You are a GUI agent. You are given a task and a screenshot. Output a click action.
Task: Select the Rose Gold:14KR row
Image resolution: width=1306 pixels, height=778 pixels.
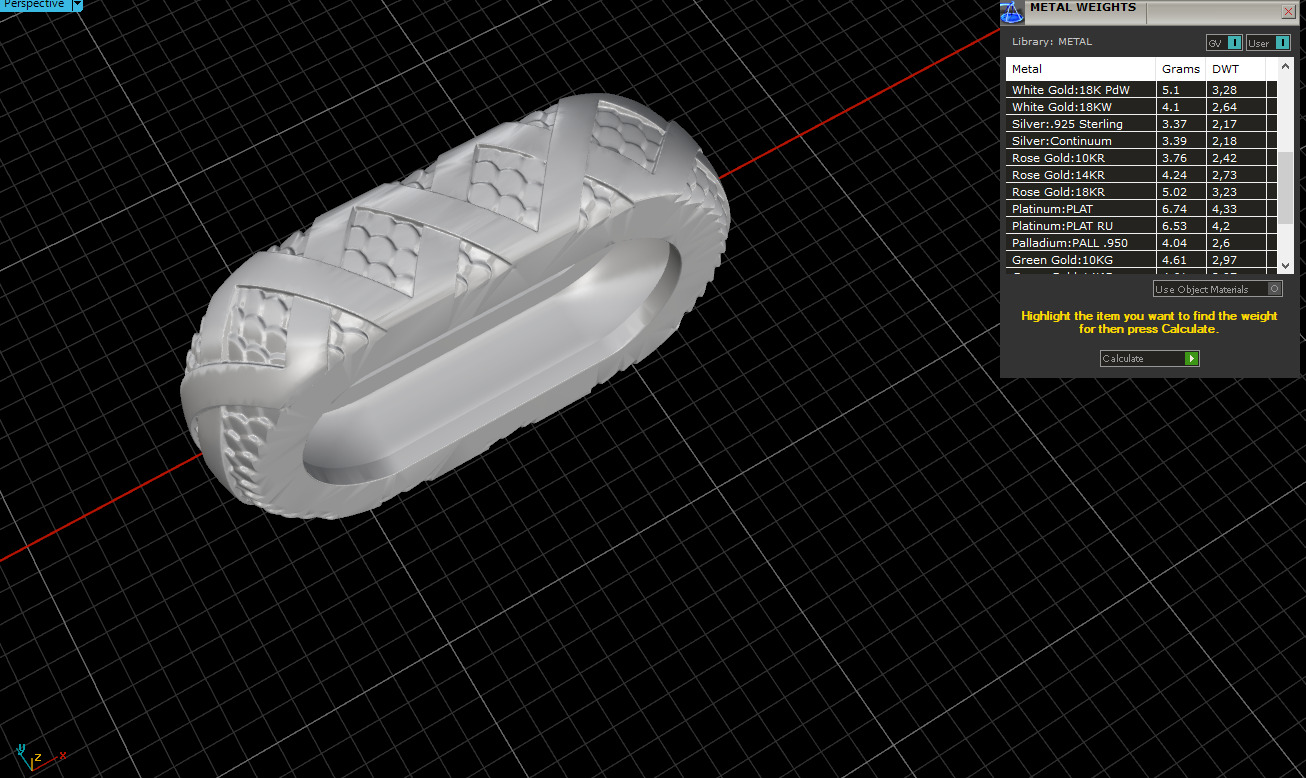coord(1142,175)
